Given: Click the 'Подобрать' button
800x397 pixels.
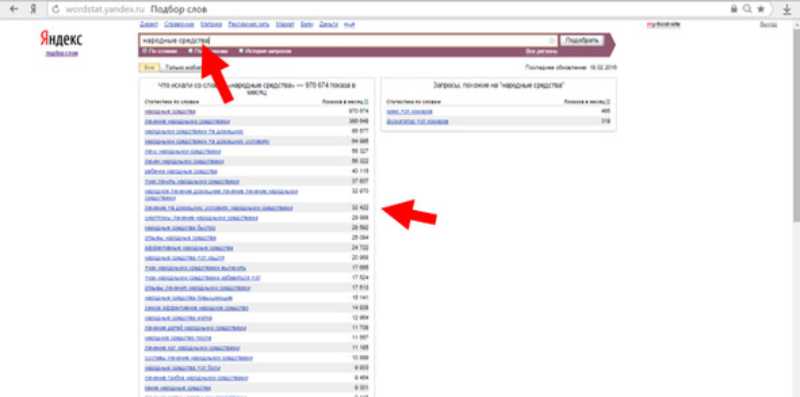Looking at the screenshot, I should tap(582, 40).
